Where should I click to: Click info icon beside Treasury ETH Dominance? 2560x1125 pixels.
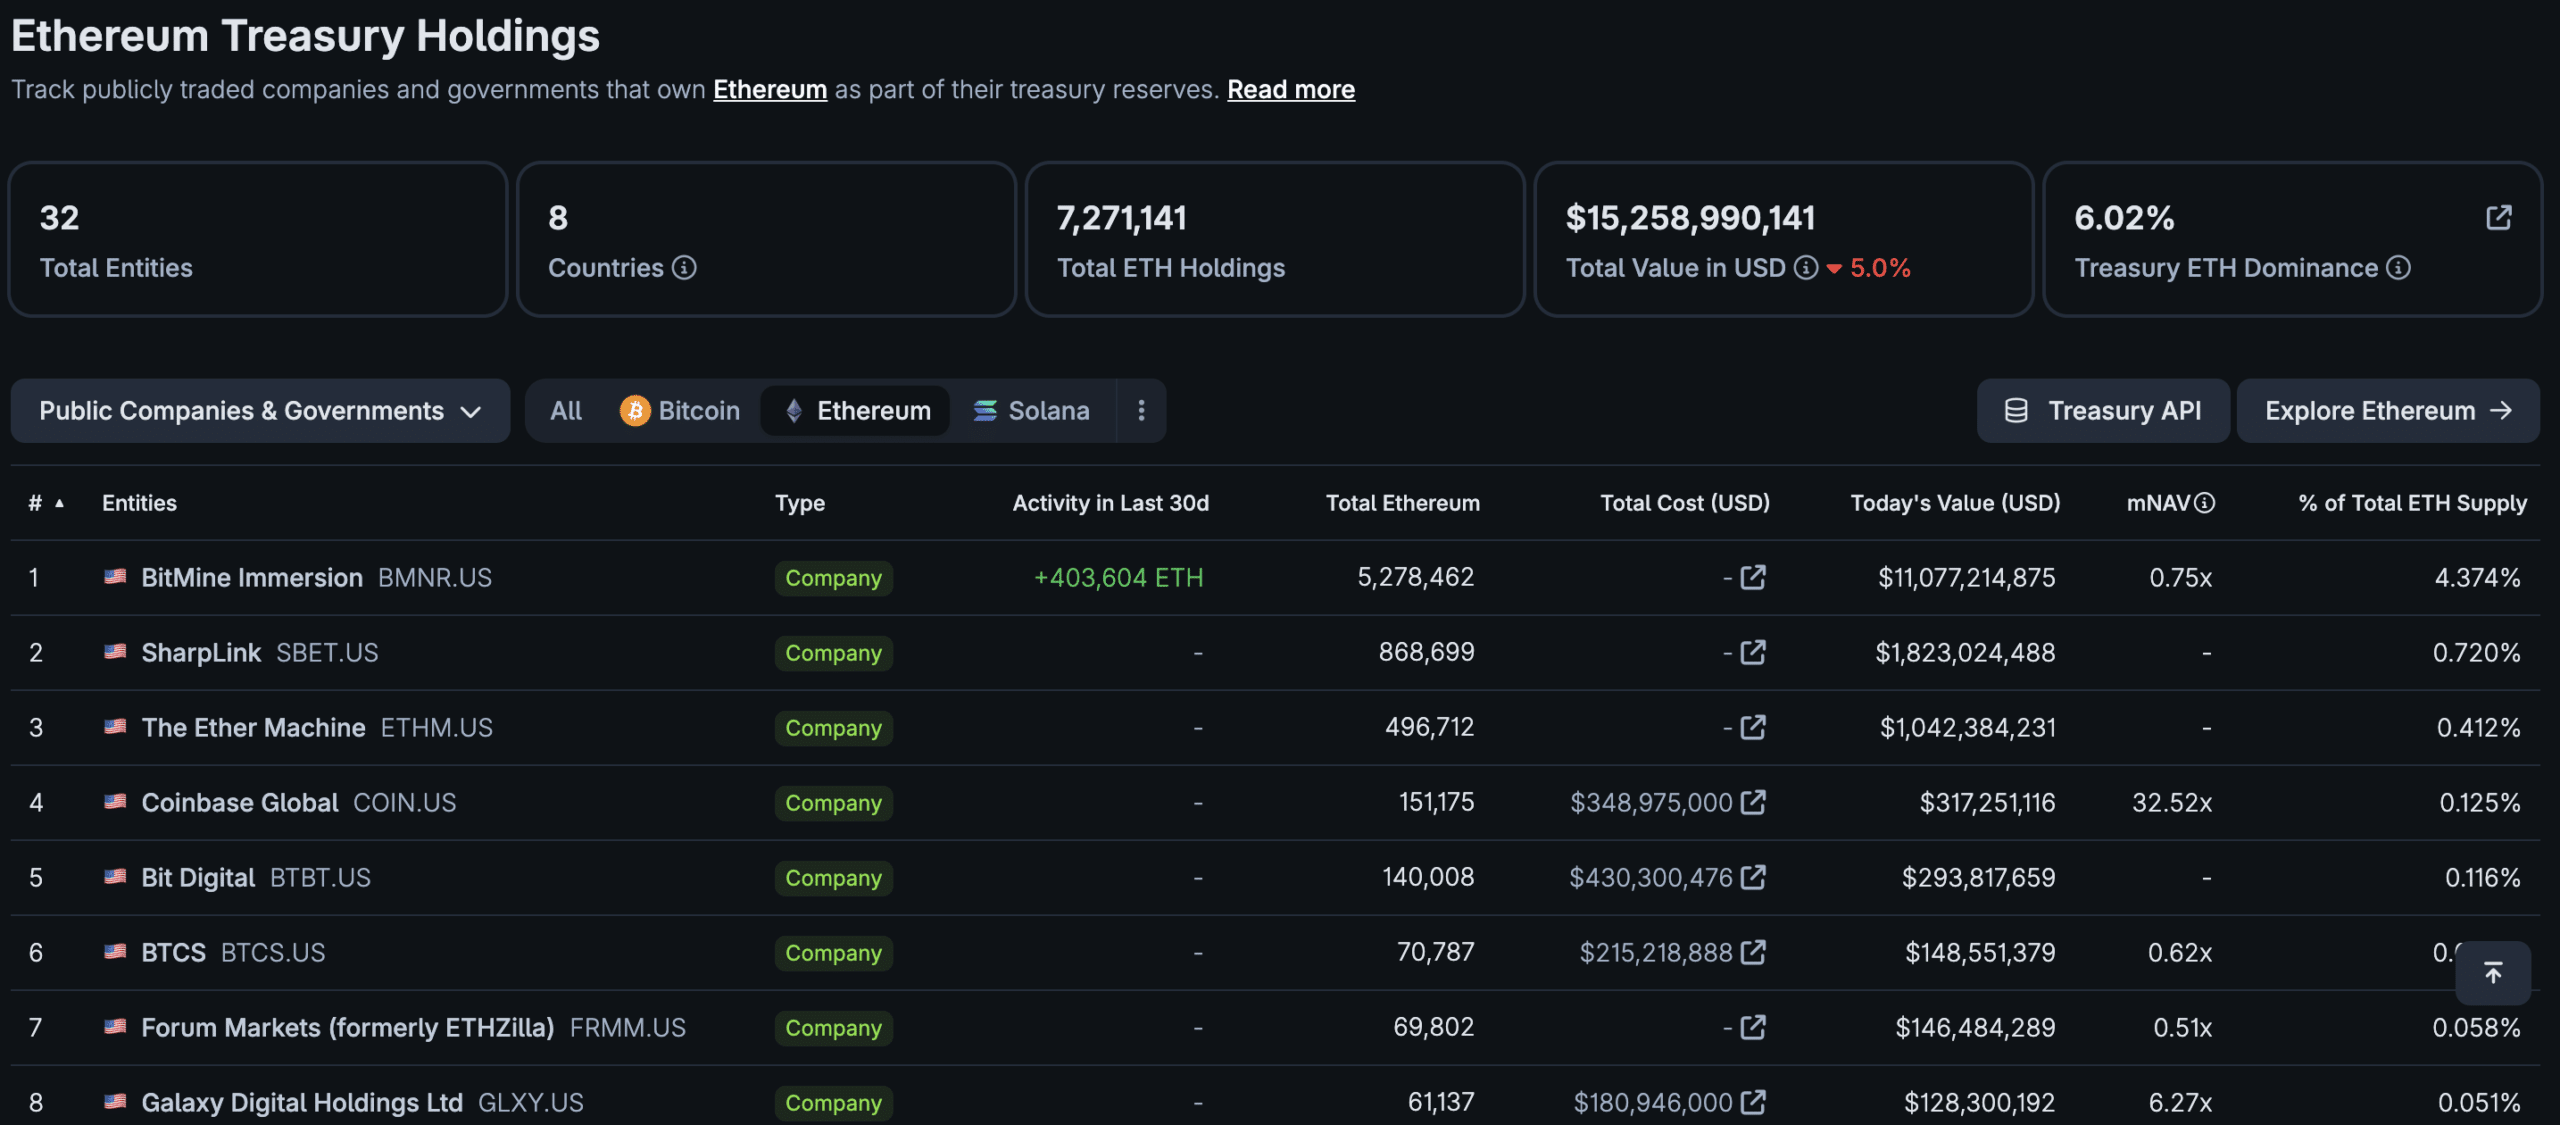pos(2398,267)
